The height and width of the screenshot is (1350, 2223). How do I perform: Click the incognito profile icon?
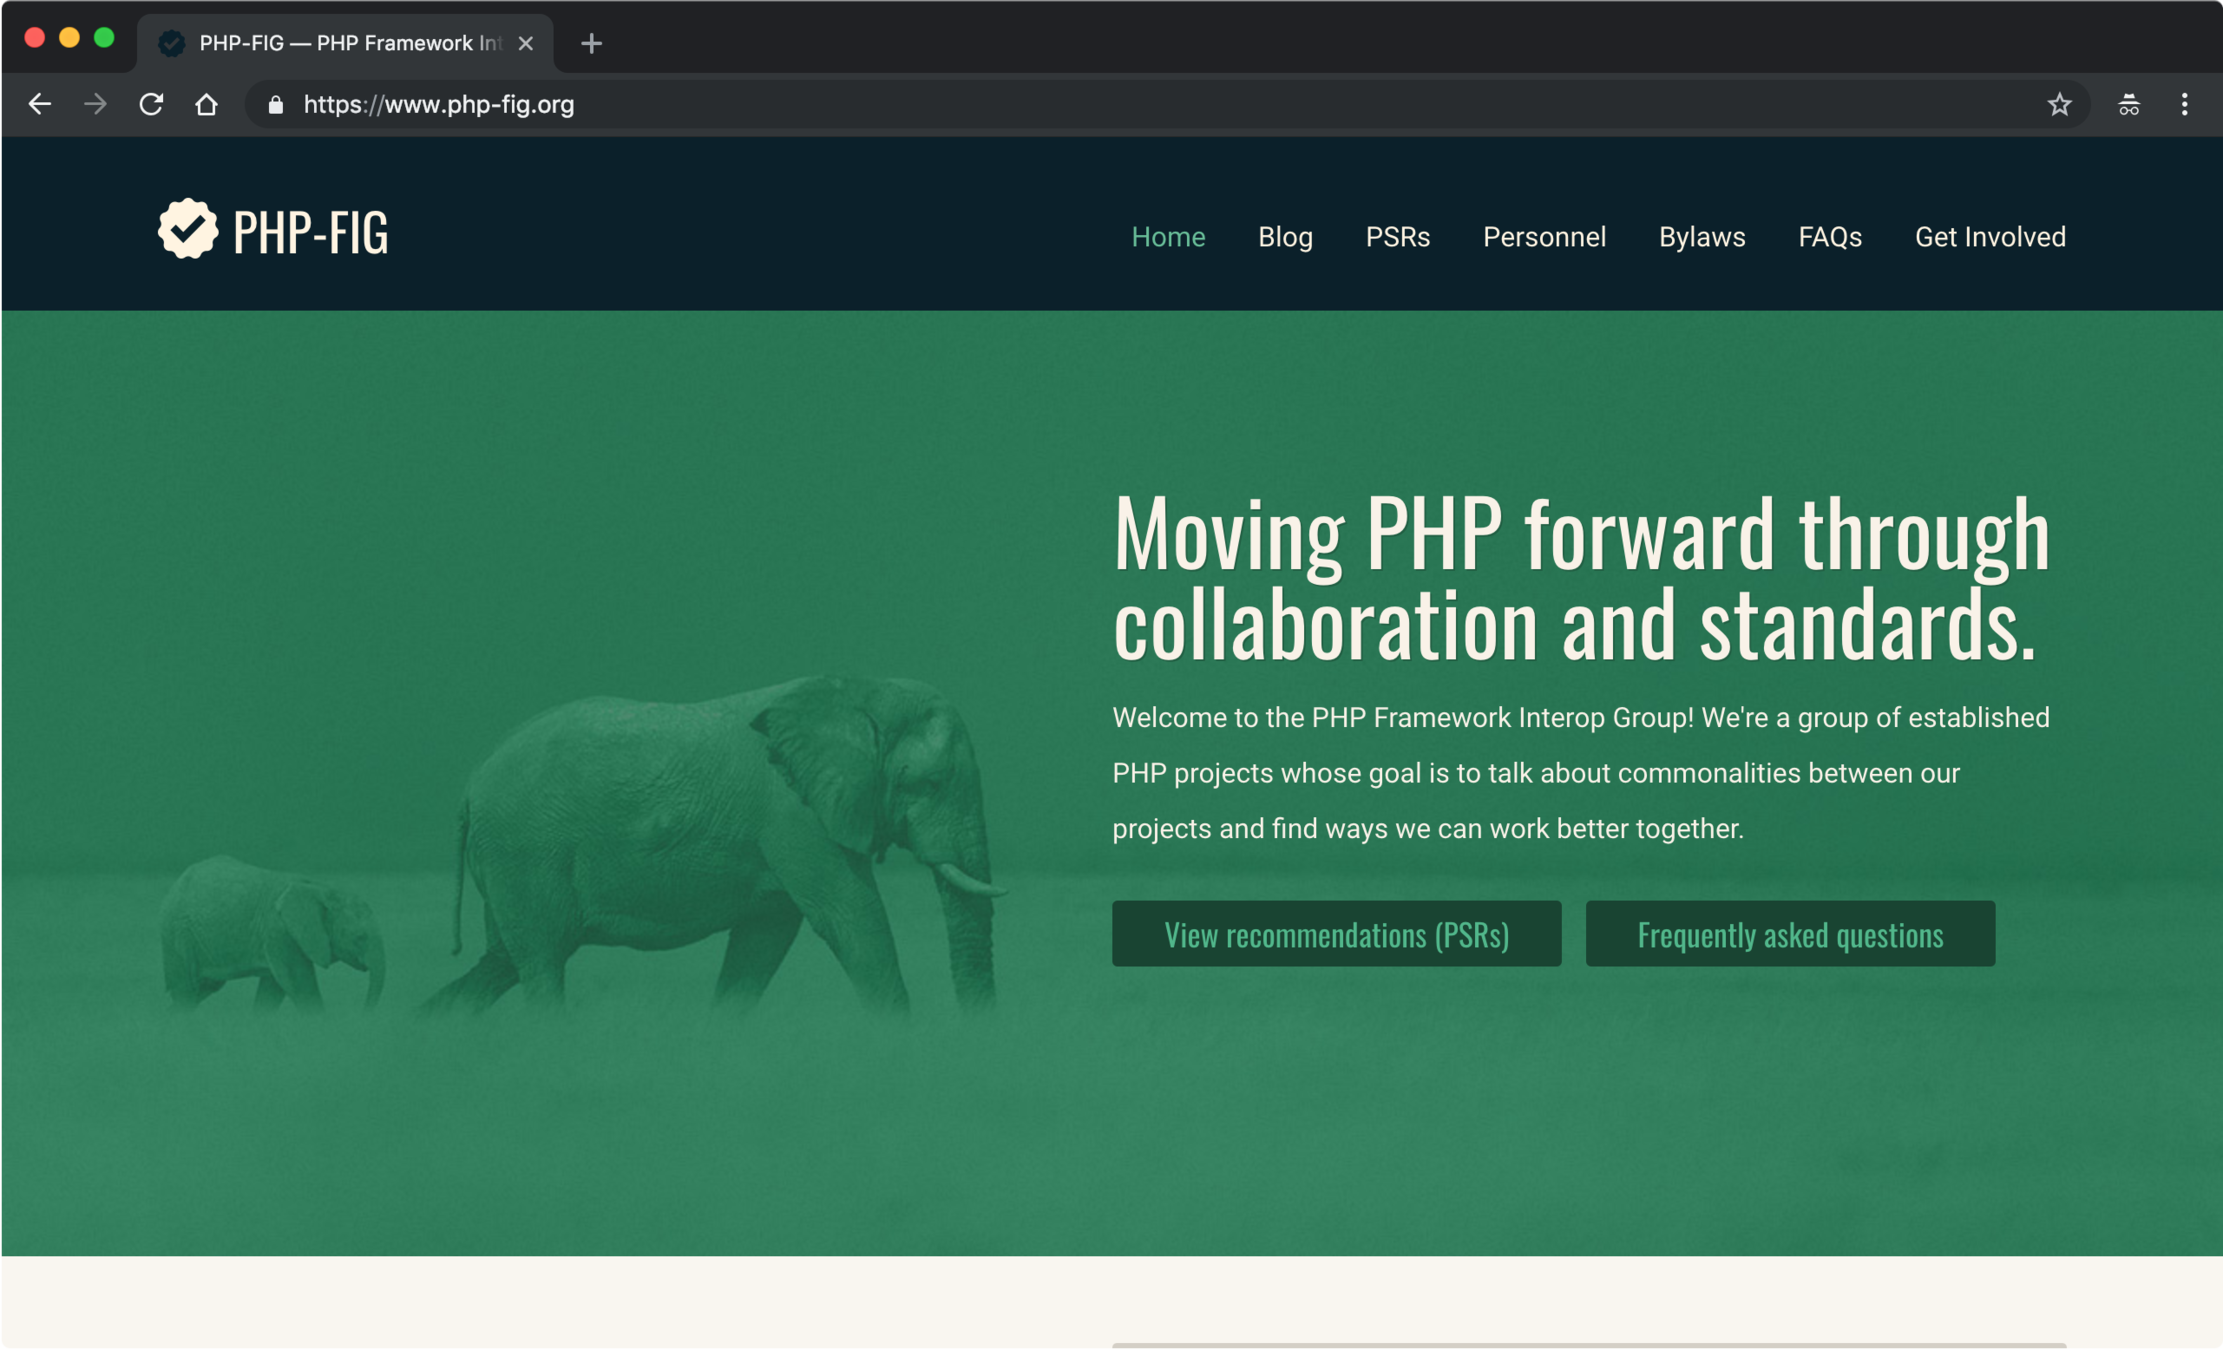[x=2128, y=104]
